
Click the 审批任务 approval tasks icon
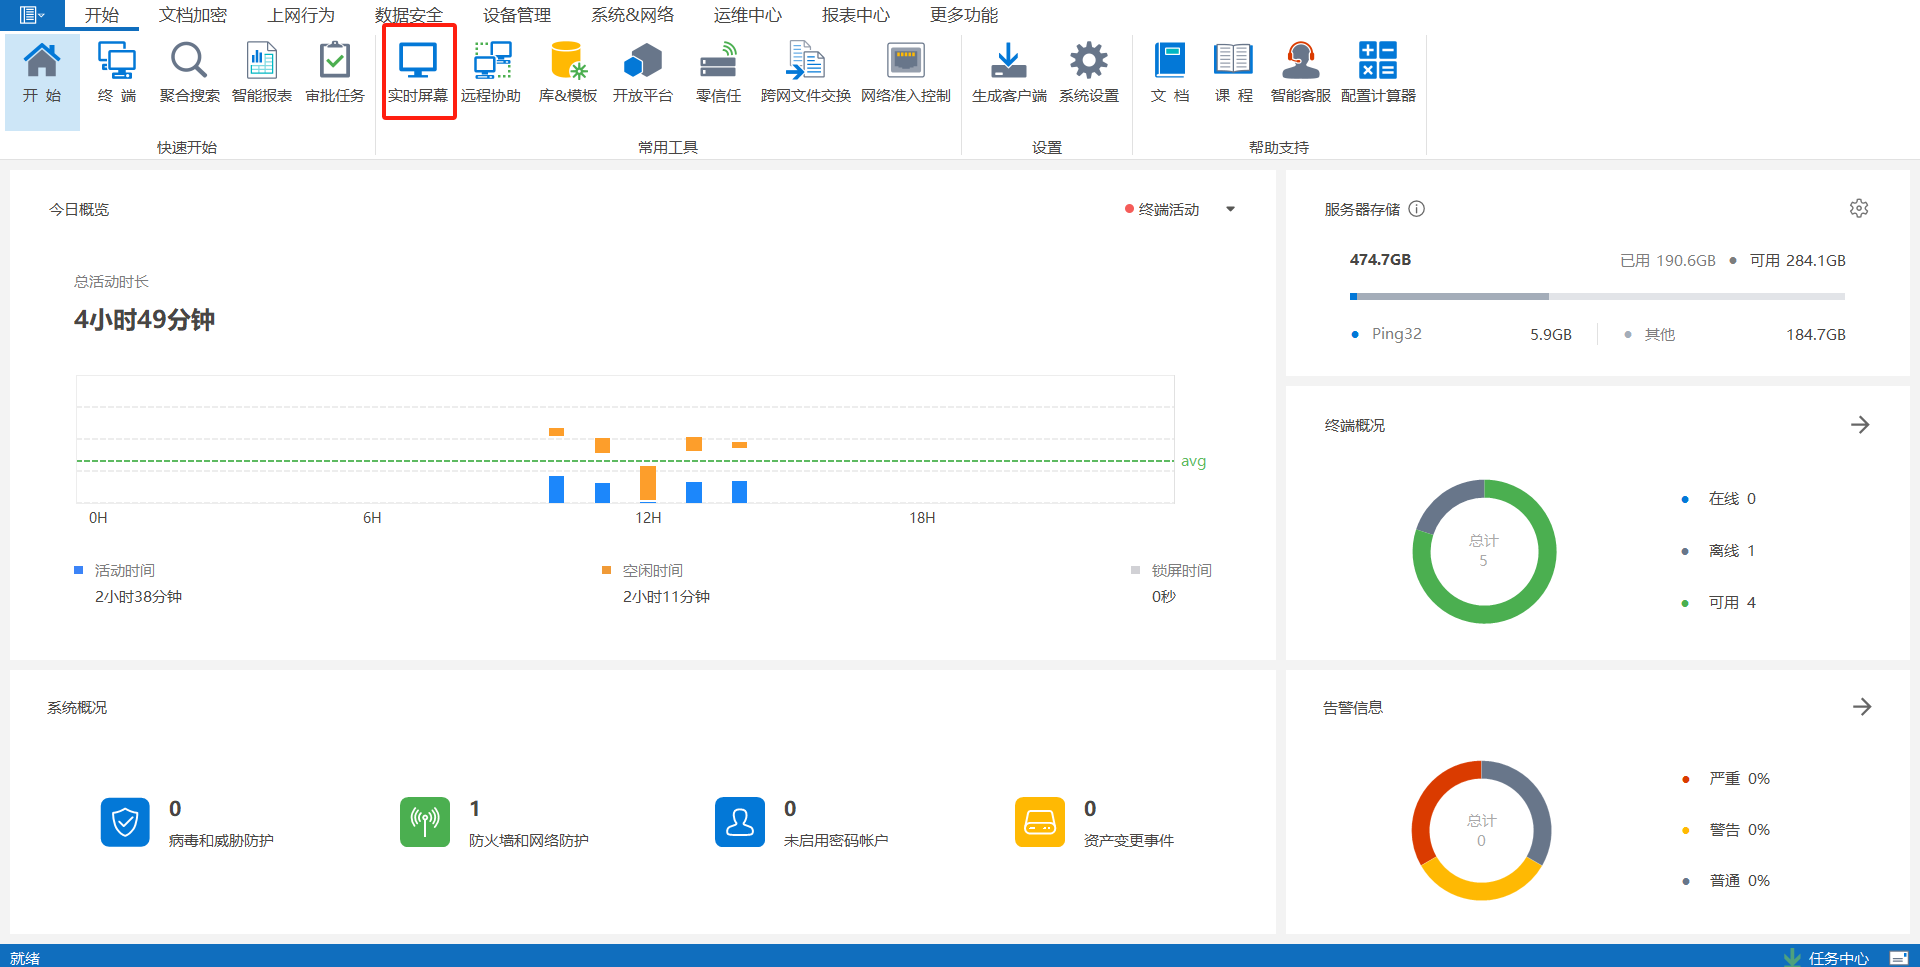pos(335,72)
